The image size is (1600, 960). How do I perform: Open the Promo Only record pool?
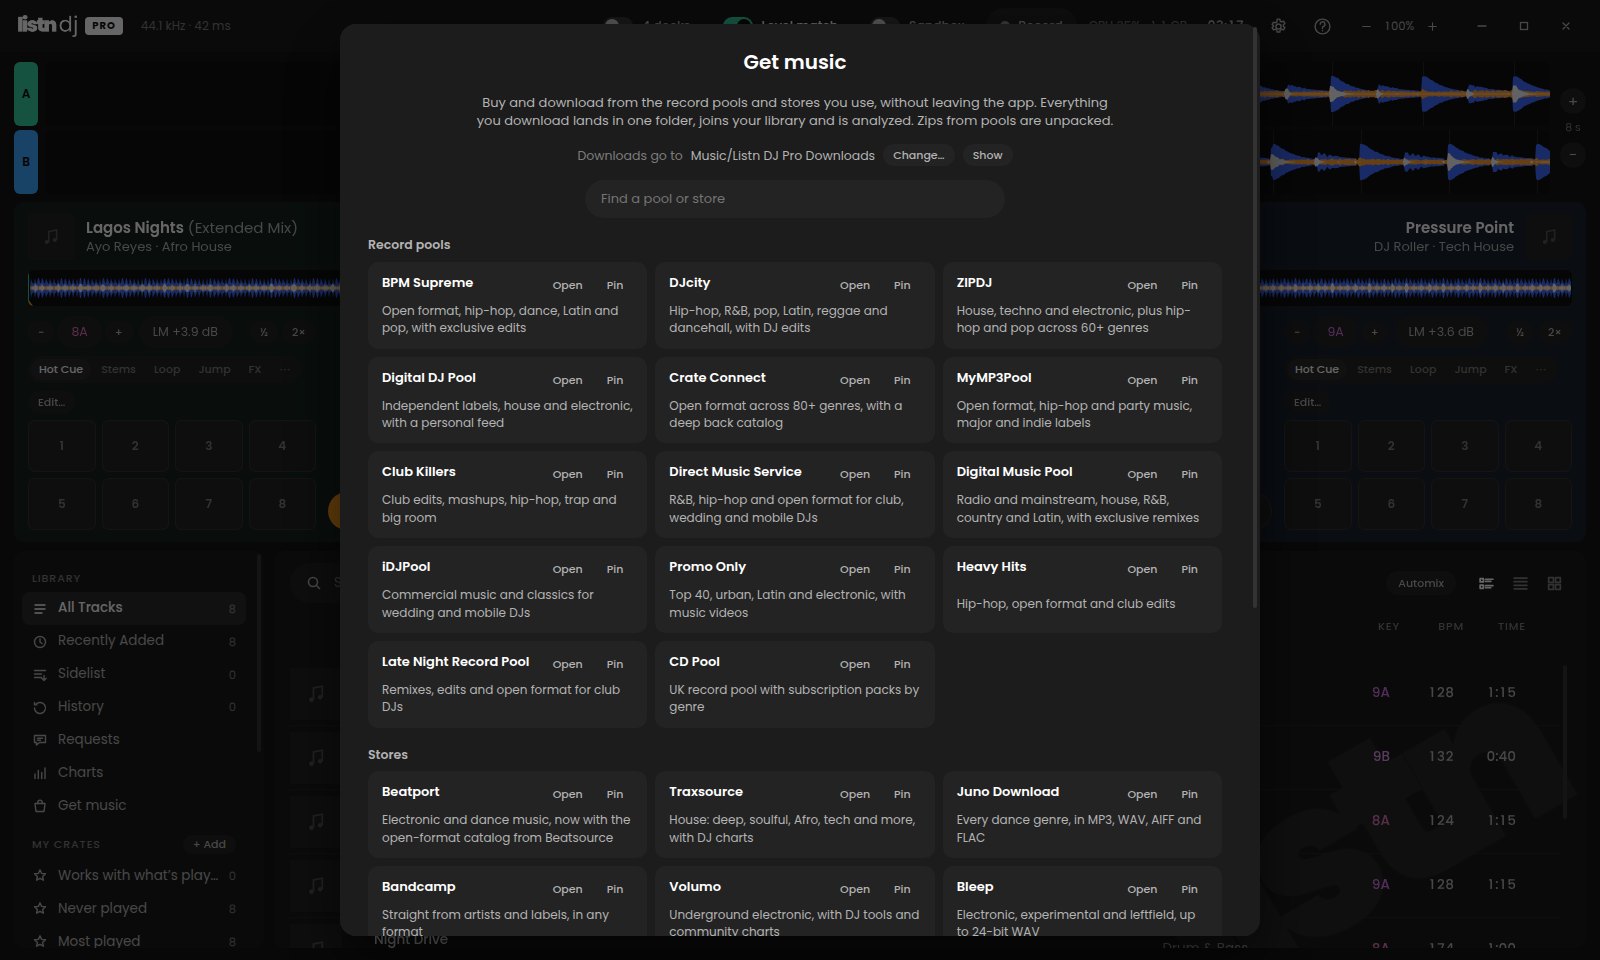coord(855,569)
